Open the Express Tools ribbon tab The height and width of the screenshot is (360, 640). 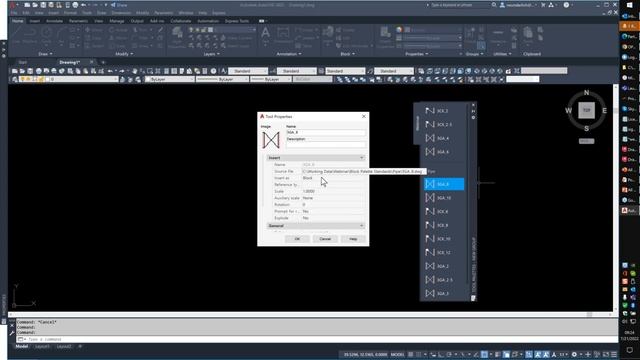tap(237, 21)
